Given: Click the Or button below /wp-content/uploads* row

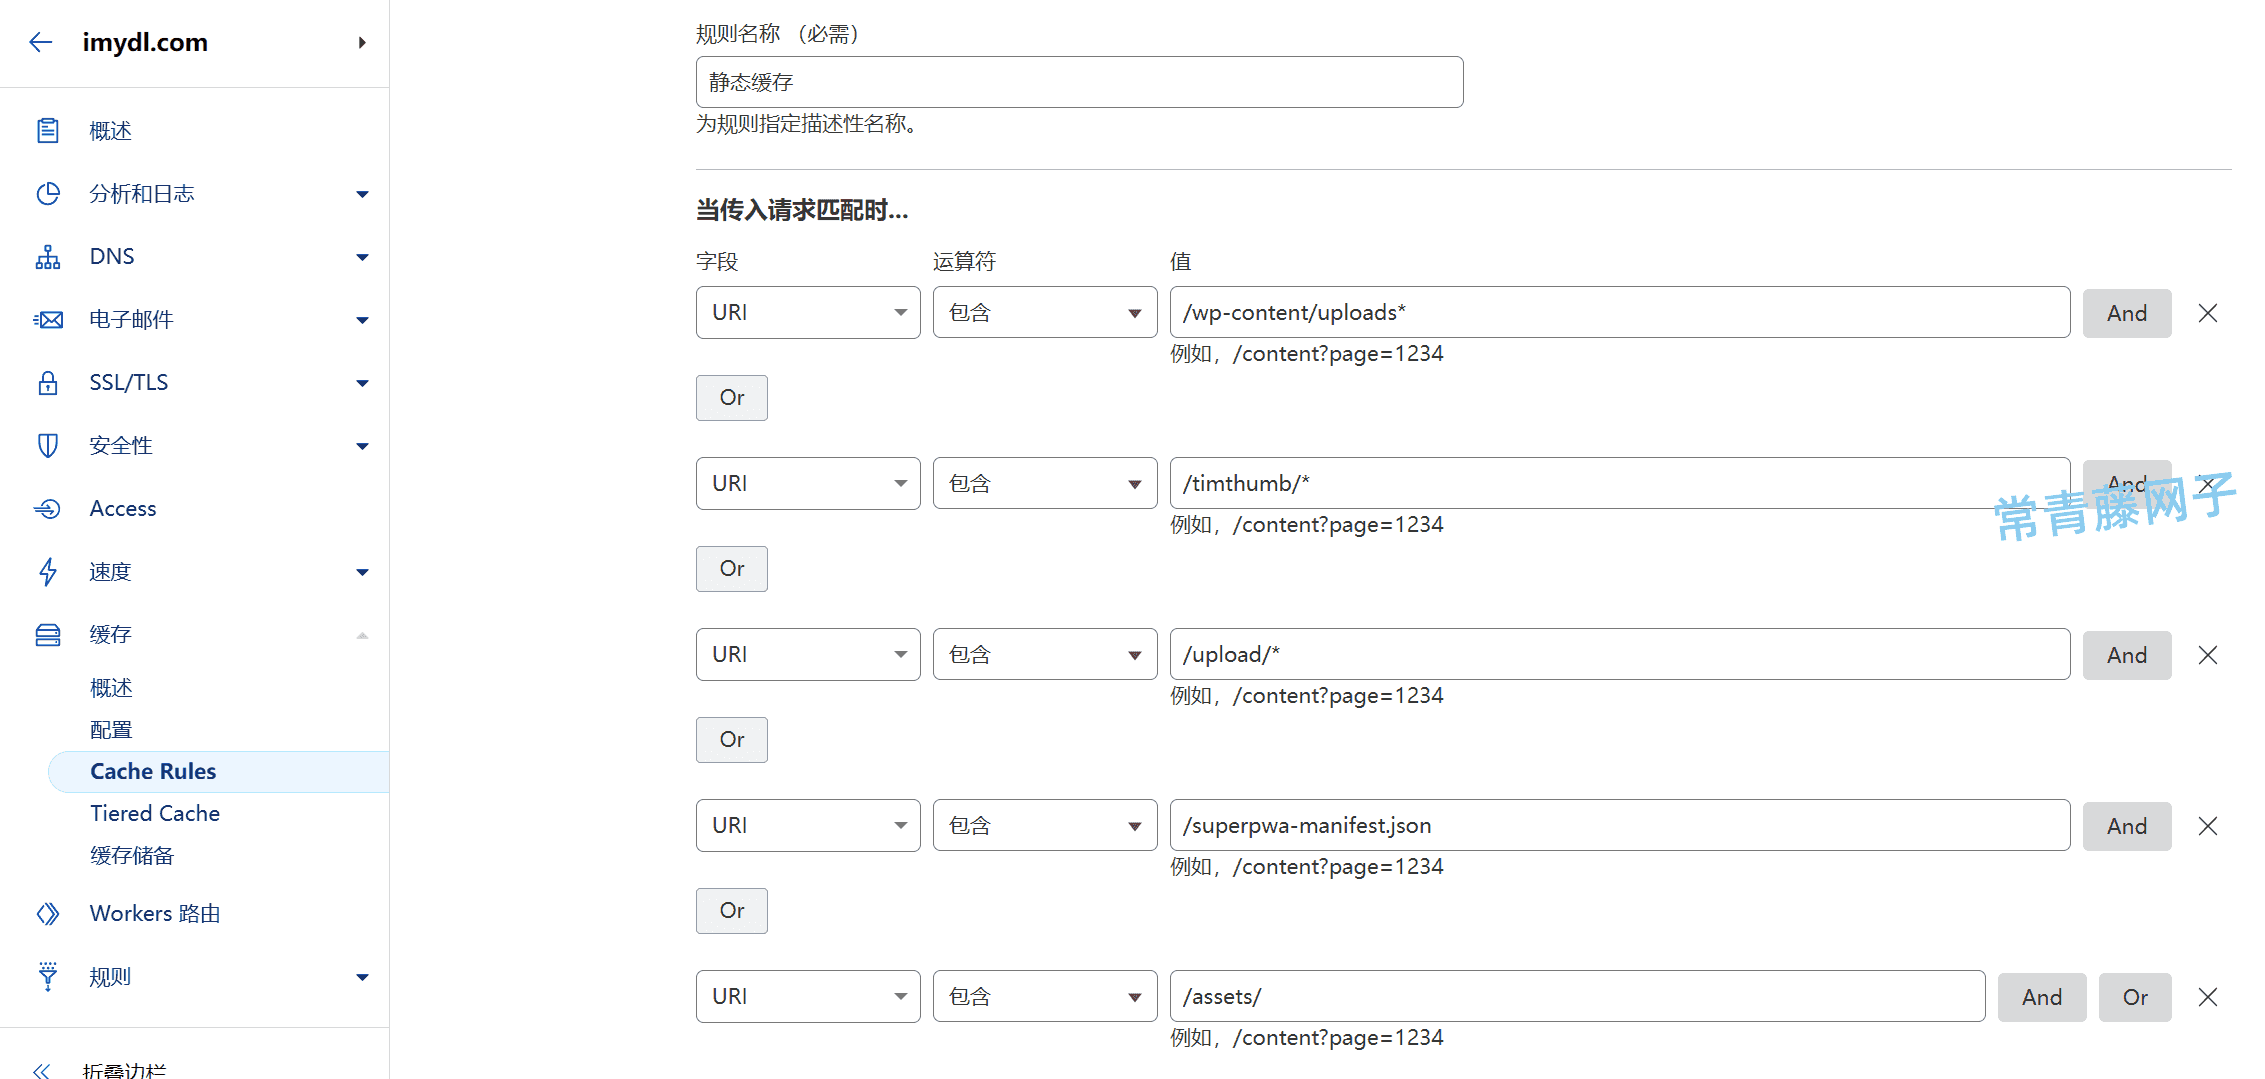Looking at the screenshot, I should (732, 398).
